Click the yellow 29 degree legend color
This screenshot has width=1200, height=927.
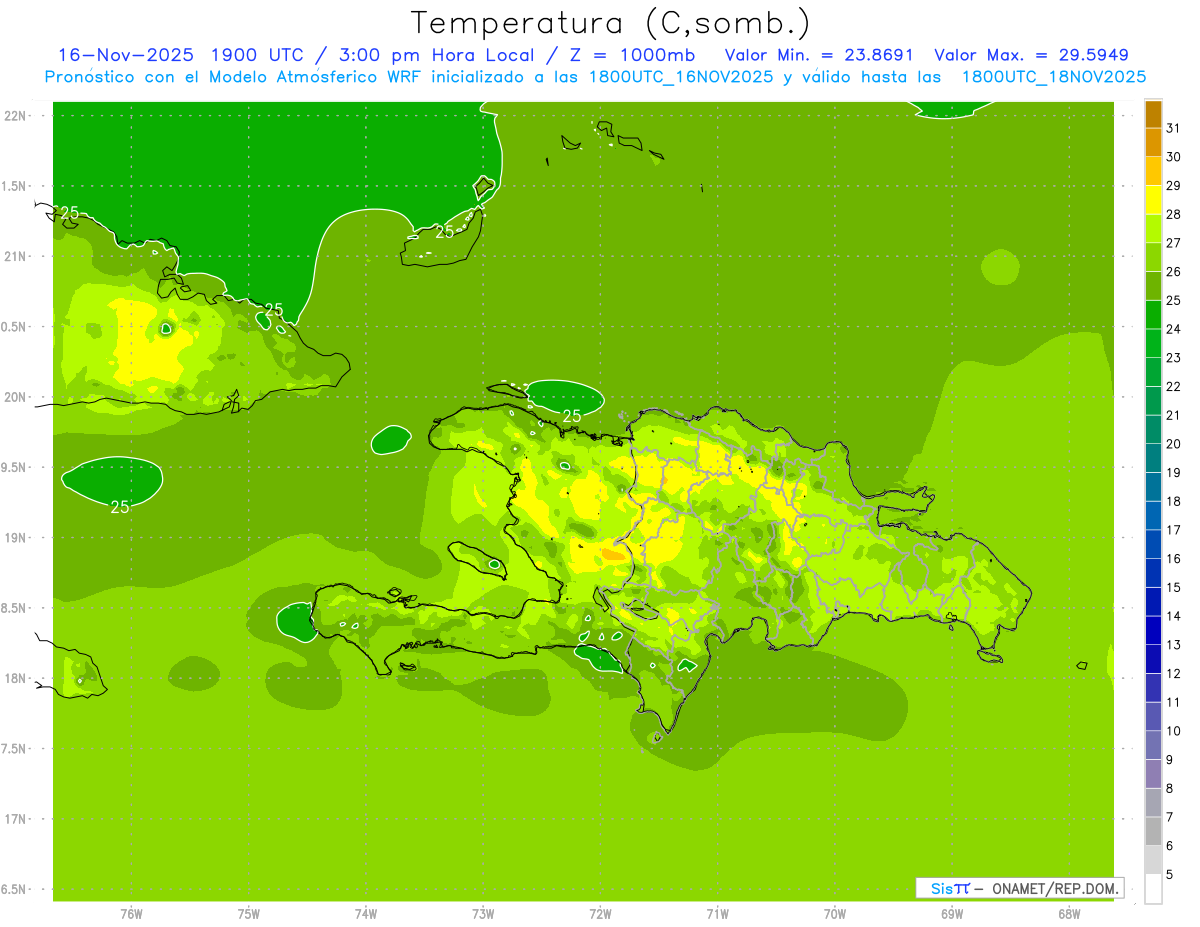point(1153,172)
